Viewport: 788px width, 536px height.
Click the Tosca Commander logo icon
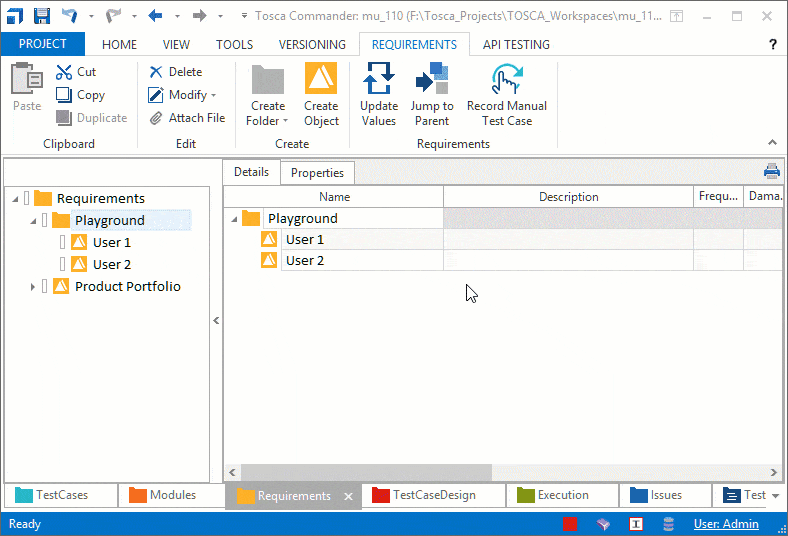pyautogui.click(x=15, y=16)
